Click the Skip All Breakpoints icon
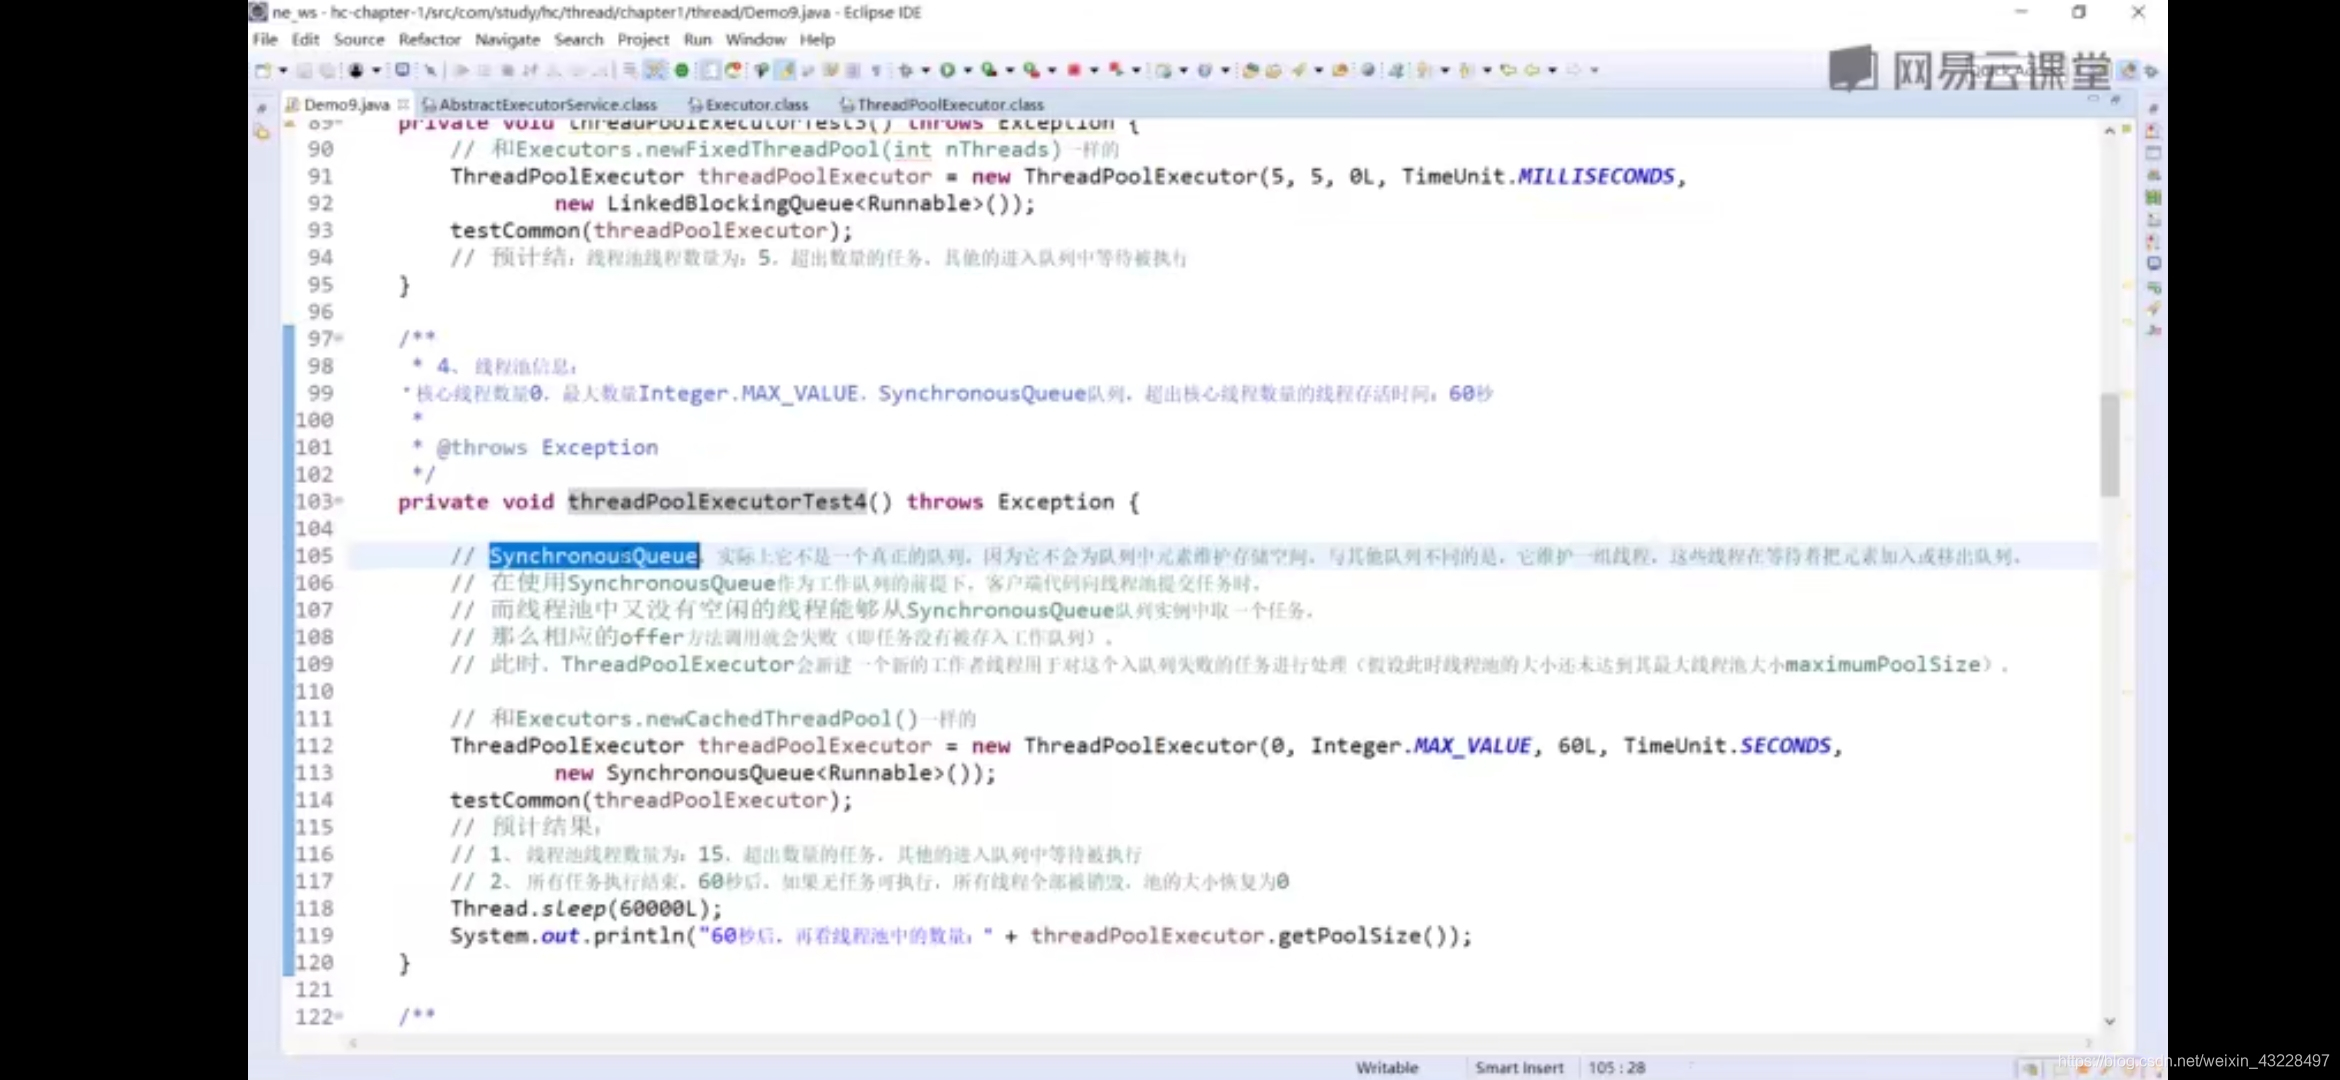 pos(430,70)
